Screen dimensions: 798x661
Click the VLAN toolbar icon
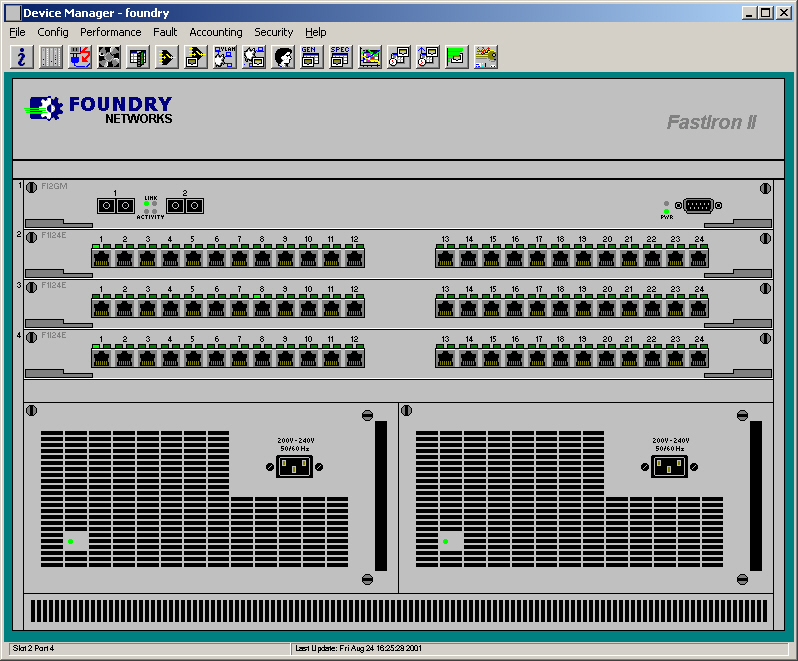click(224, 57)
